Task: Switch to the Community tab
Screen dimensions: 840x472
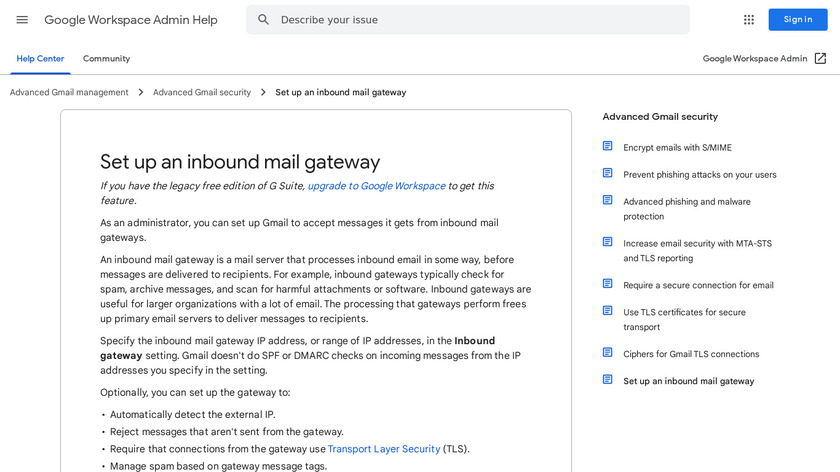Action: tap(106, 59)
